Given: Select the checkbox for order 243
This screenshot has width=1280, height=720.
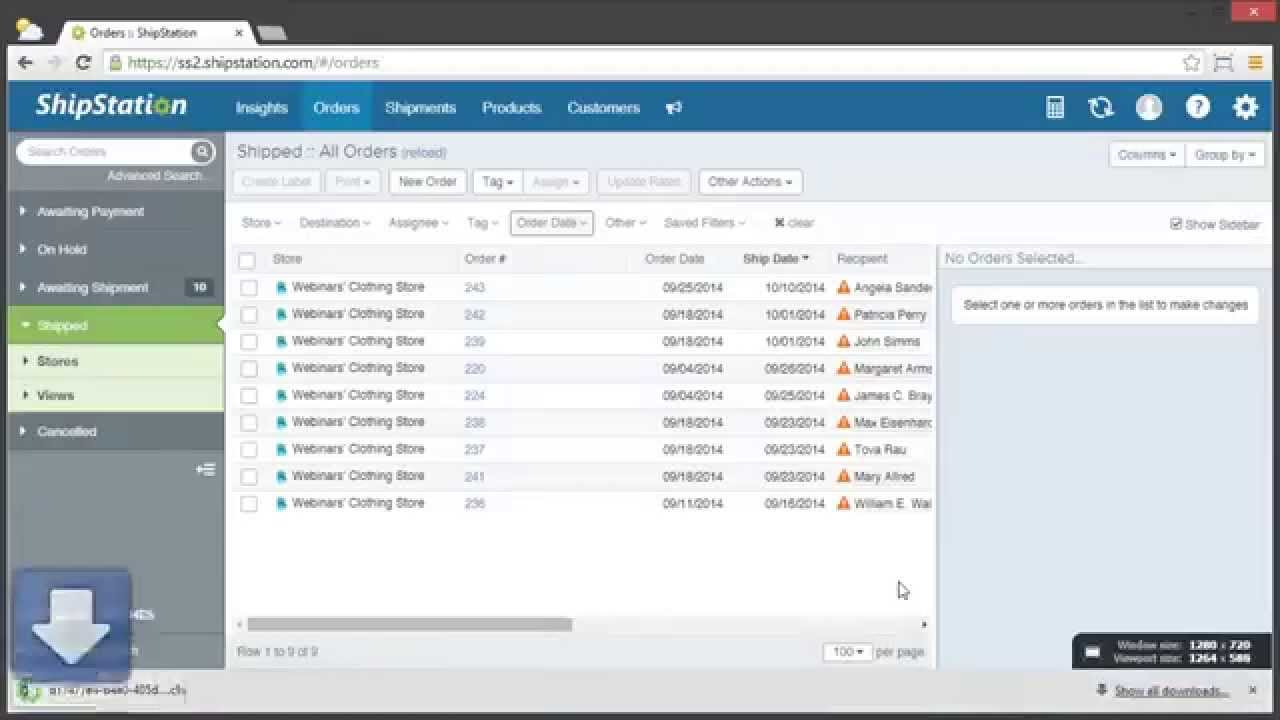Looking at the screenshot, I should [248, 288].
